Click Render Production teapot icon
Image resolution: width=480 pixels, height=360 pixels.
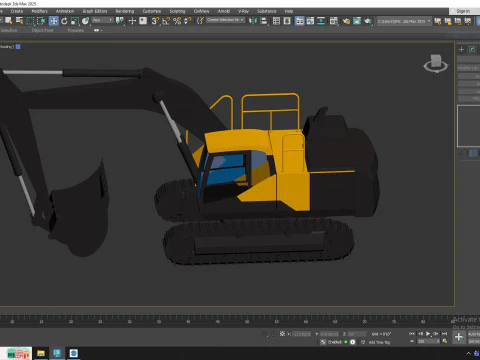[x=368, y=21]
